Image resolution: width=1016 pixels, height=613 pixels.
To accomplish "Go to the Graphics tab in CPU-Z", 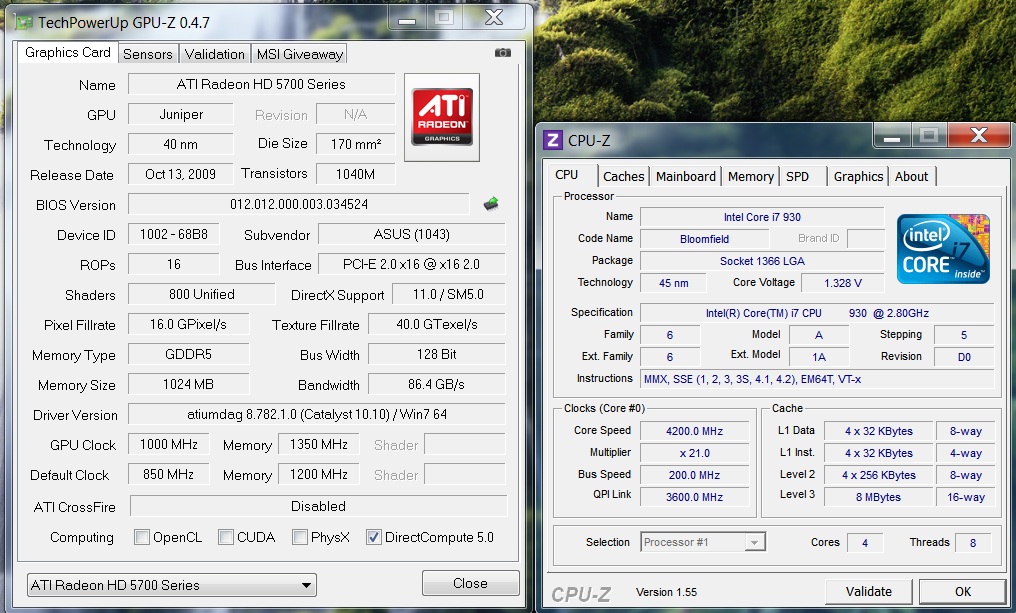I will (858, 176).
